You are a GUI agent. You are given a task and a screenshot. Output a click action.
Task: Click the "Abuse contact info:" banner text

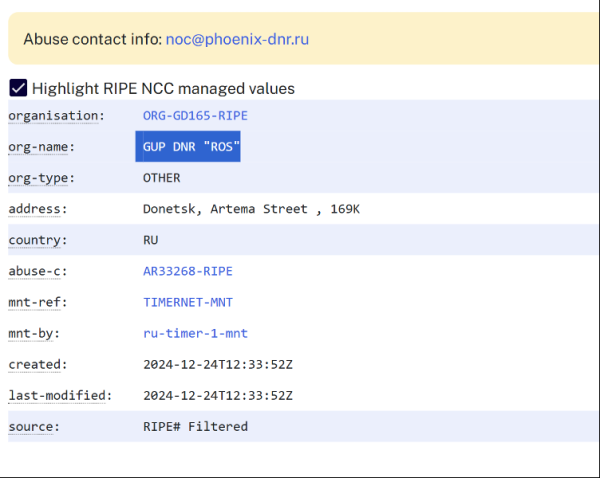92,39
